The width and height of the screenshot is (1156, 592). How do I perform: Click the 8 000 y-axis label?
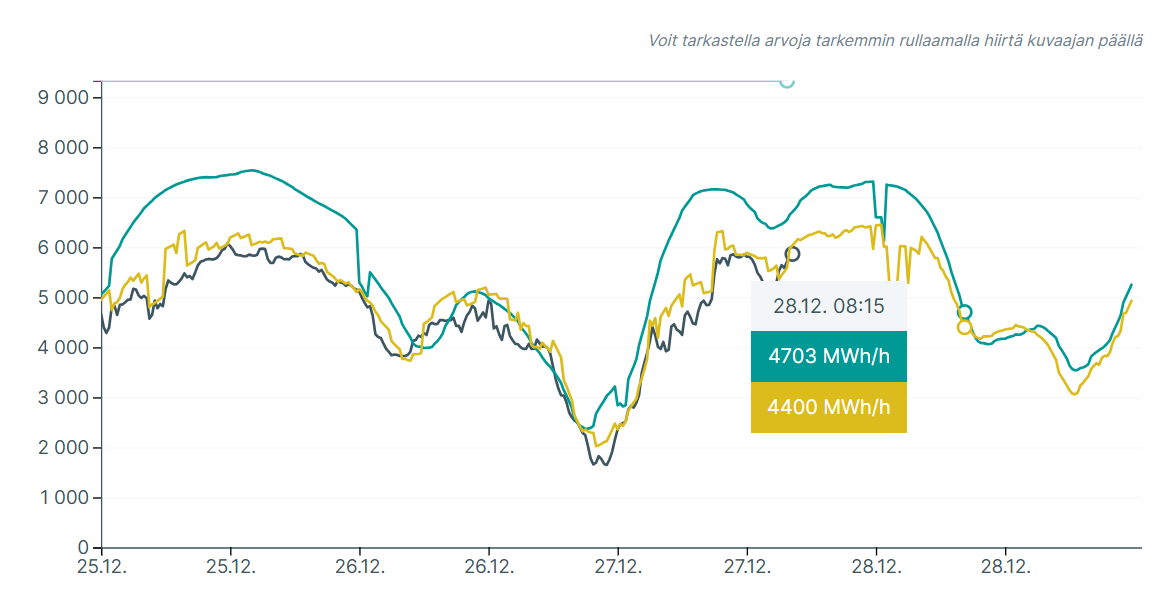point(63,147)
